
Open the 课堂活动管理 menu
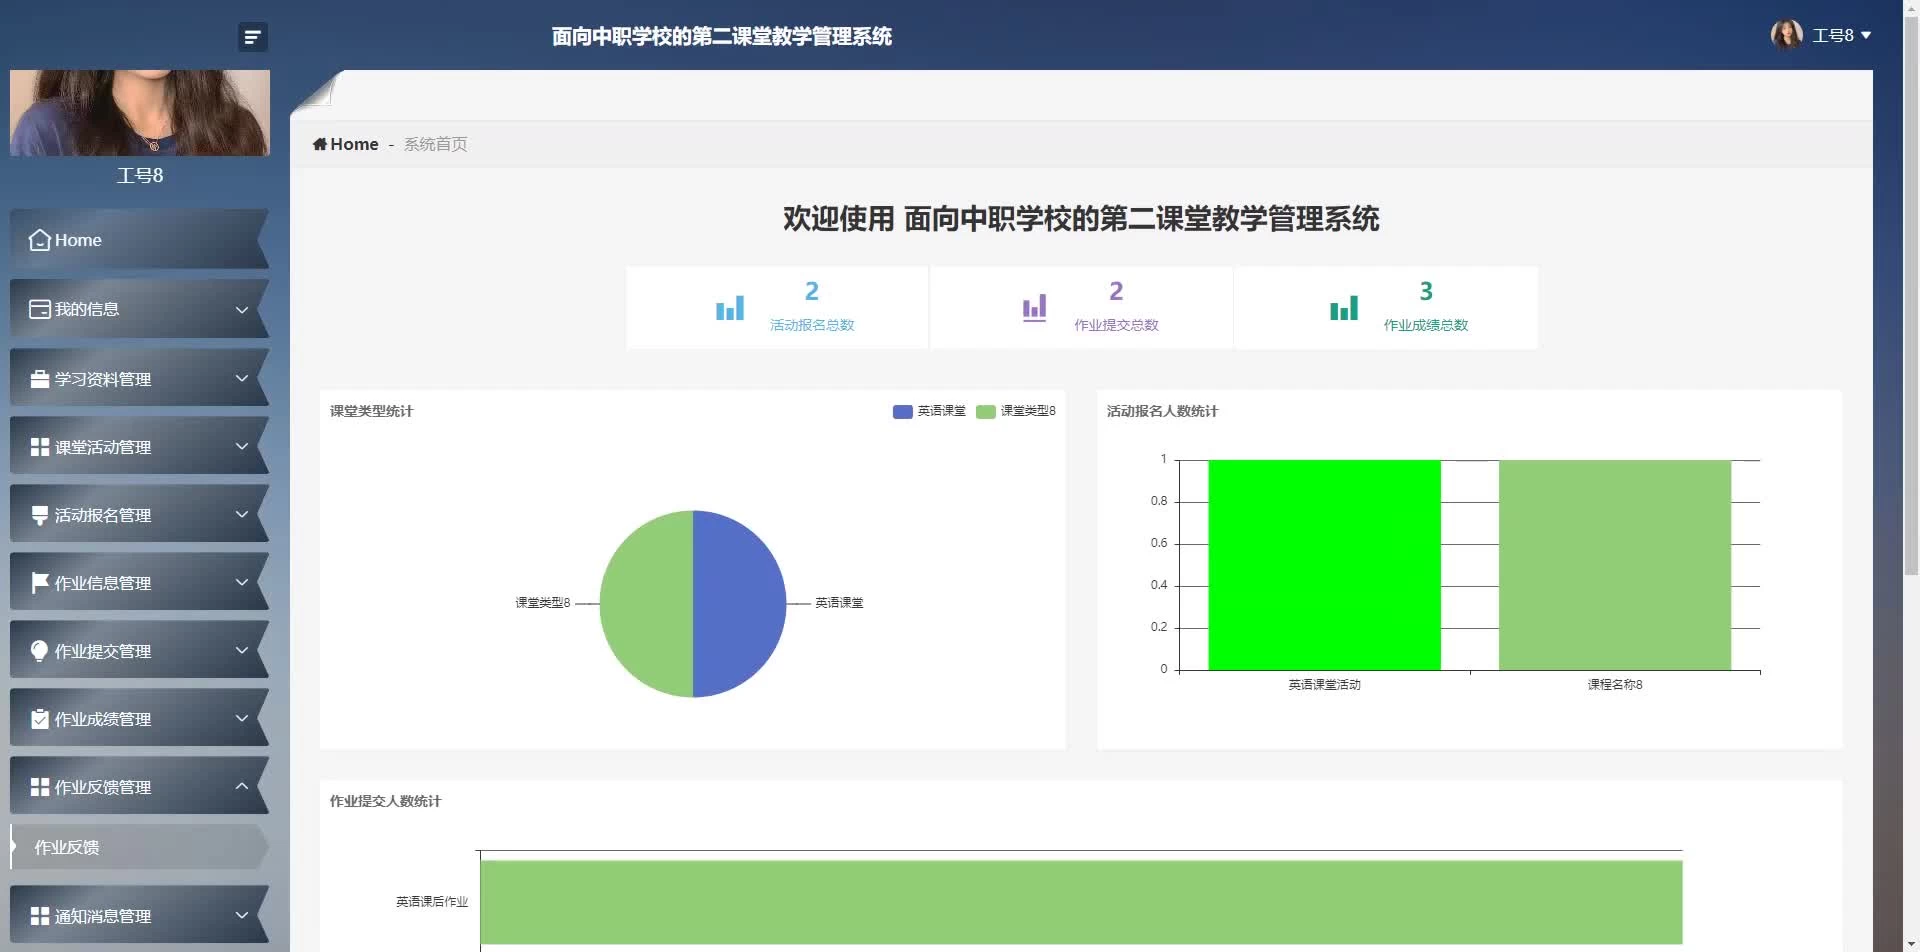pyautogui.click(x=103, y=447)
